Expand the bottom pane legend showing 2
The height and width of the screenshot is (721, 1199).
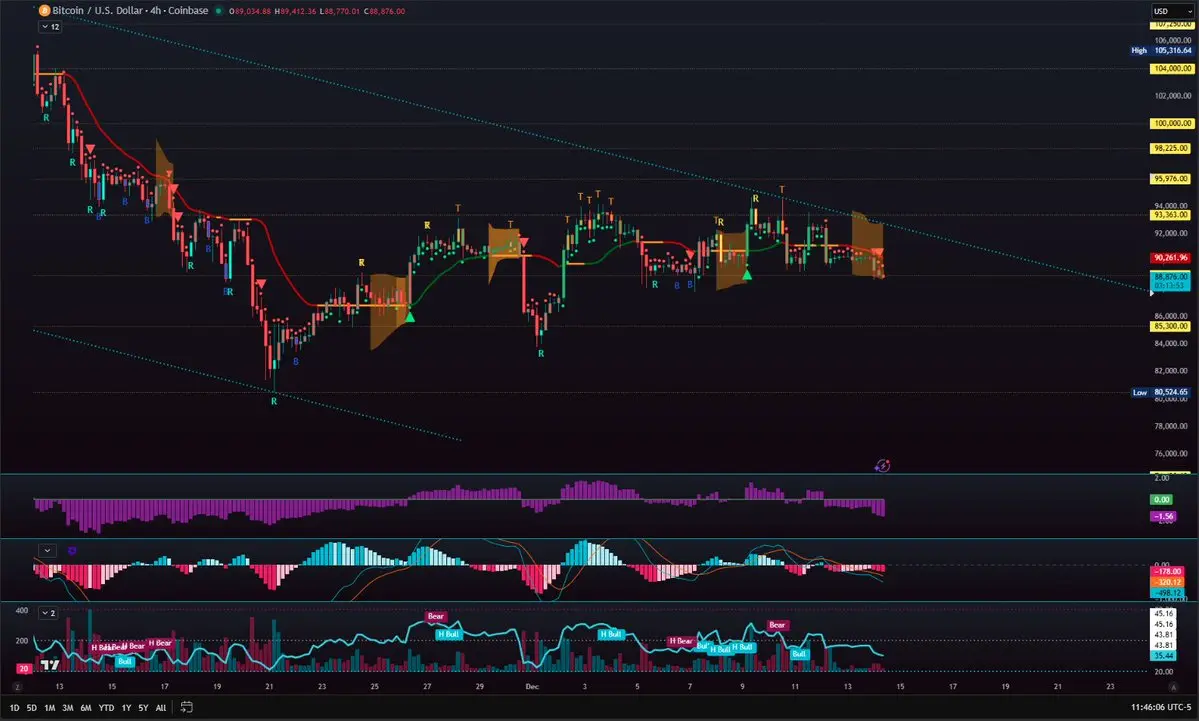(x=49, y=613)
